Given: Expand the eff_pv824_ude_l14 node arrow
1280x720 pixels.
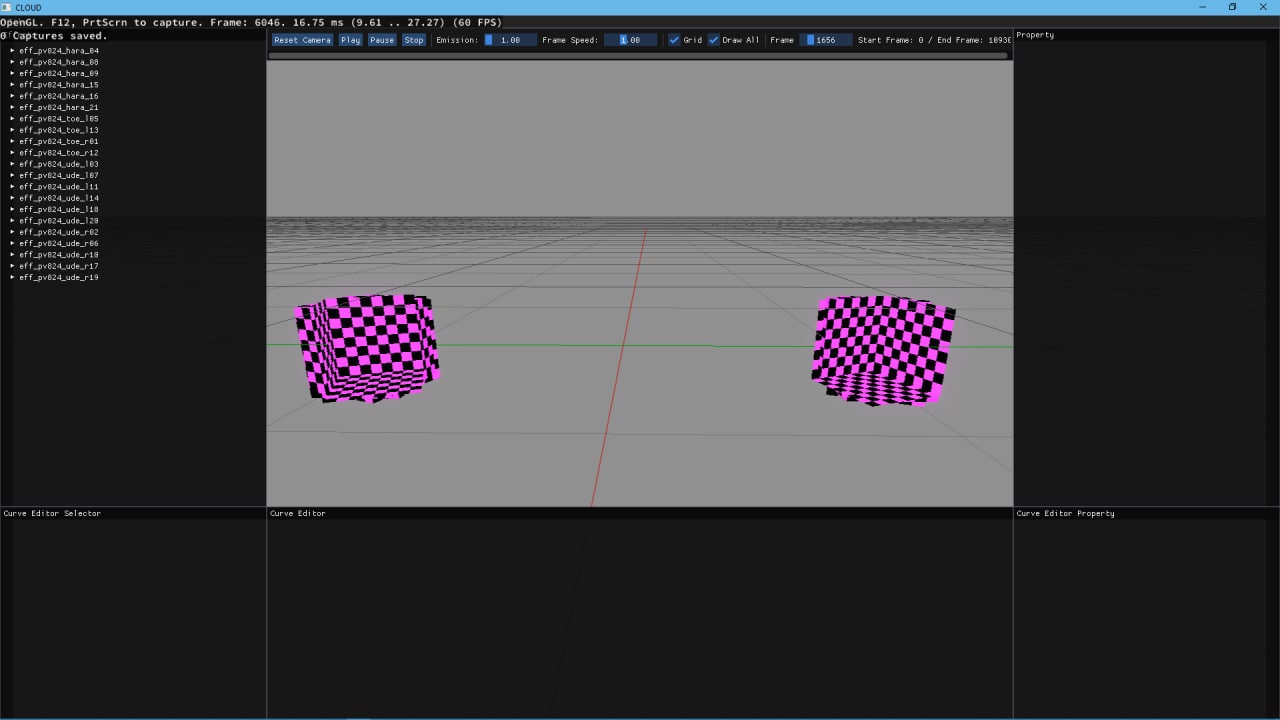Looking at the screenshot, I should pos(12,198).
